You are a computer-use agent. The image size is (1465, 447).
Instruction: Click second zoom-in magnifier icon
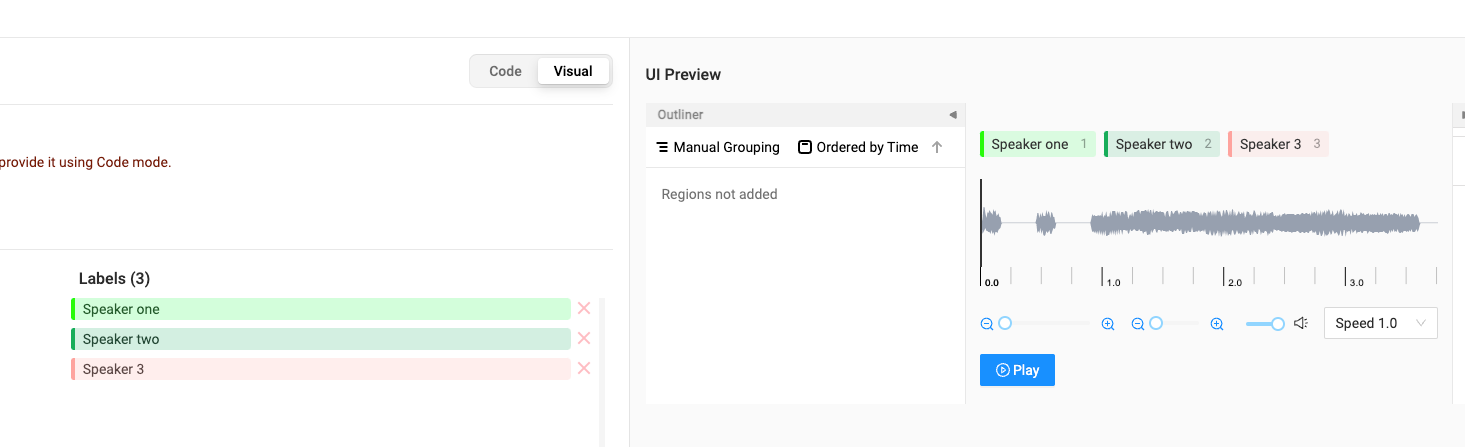pos(1217,324)
